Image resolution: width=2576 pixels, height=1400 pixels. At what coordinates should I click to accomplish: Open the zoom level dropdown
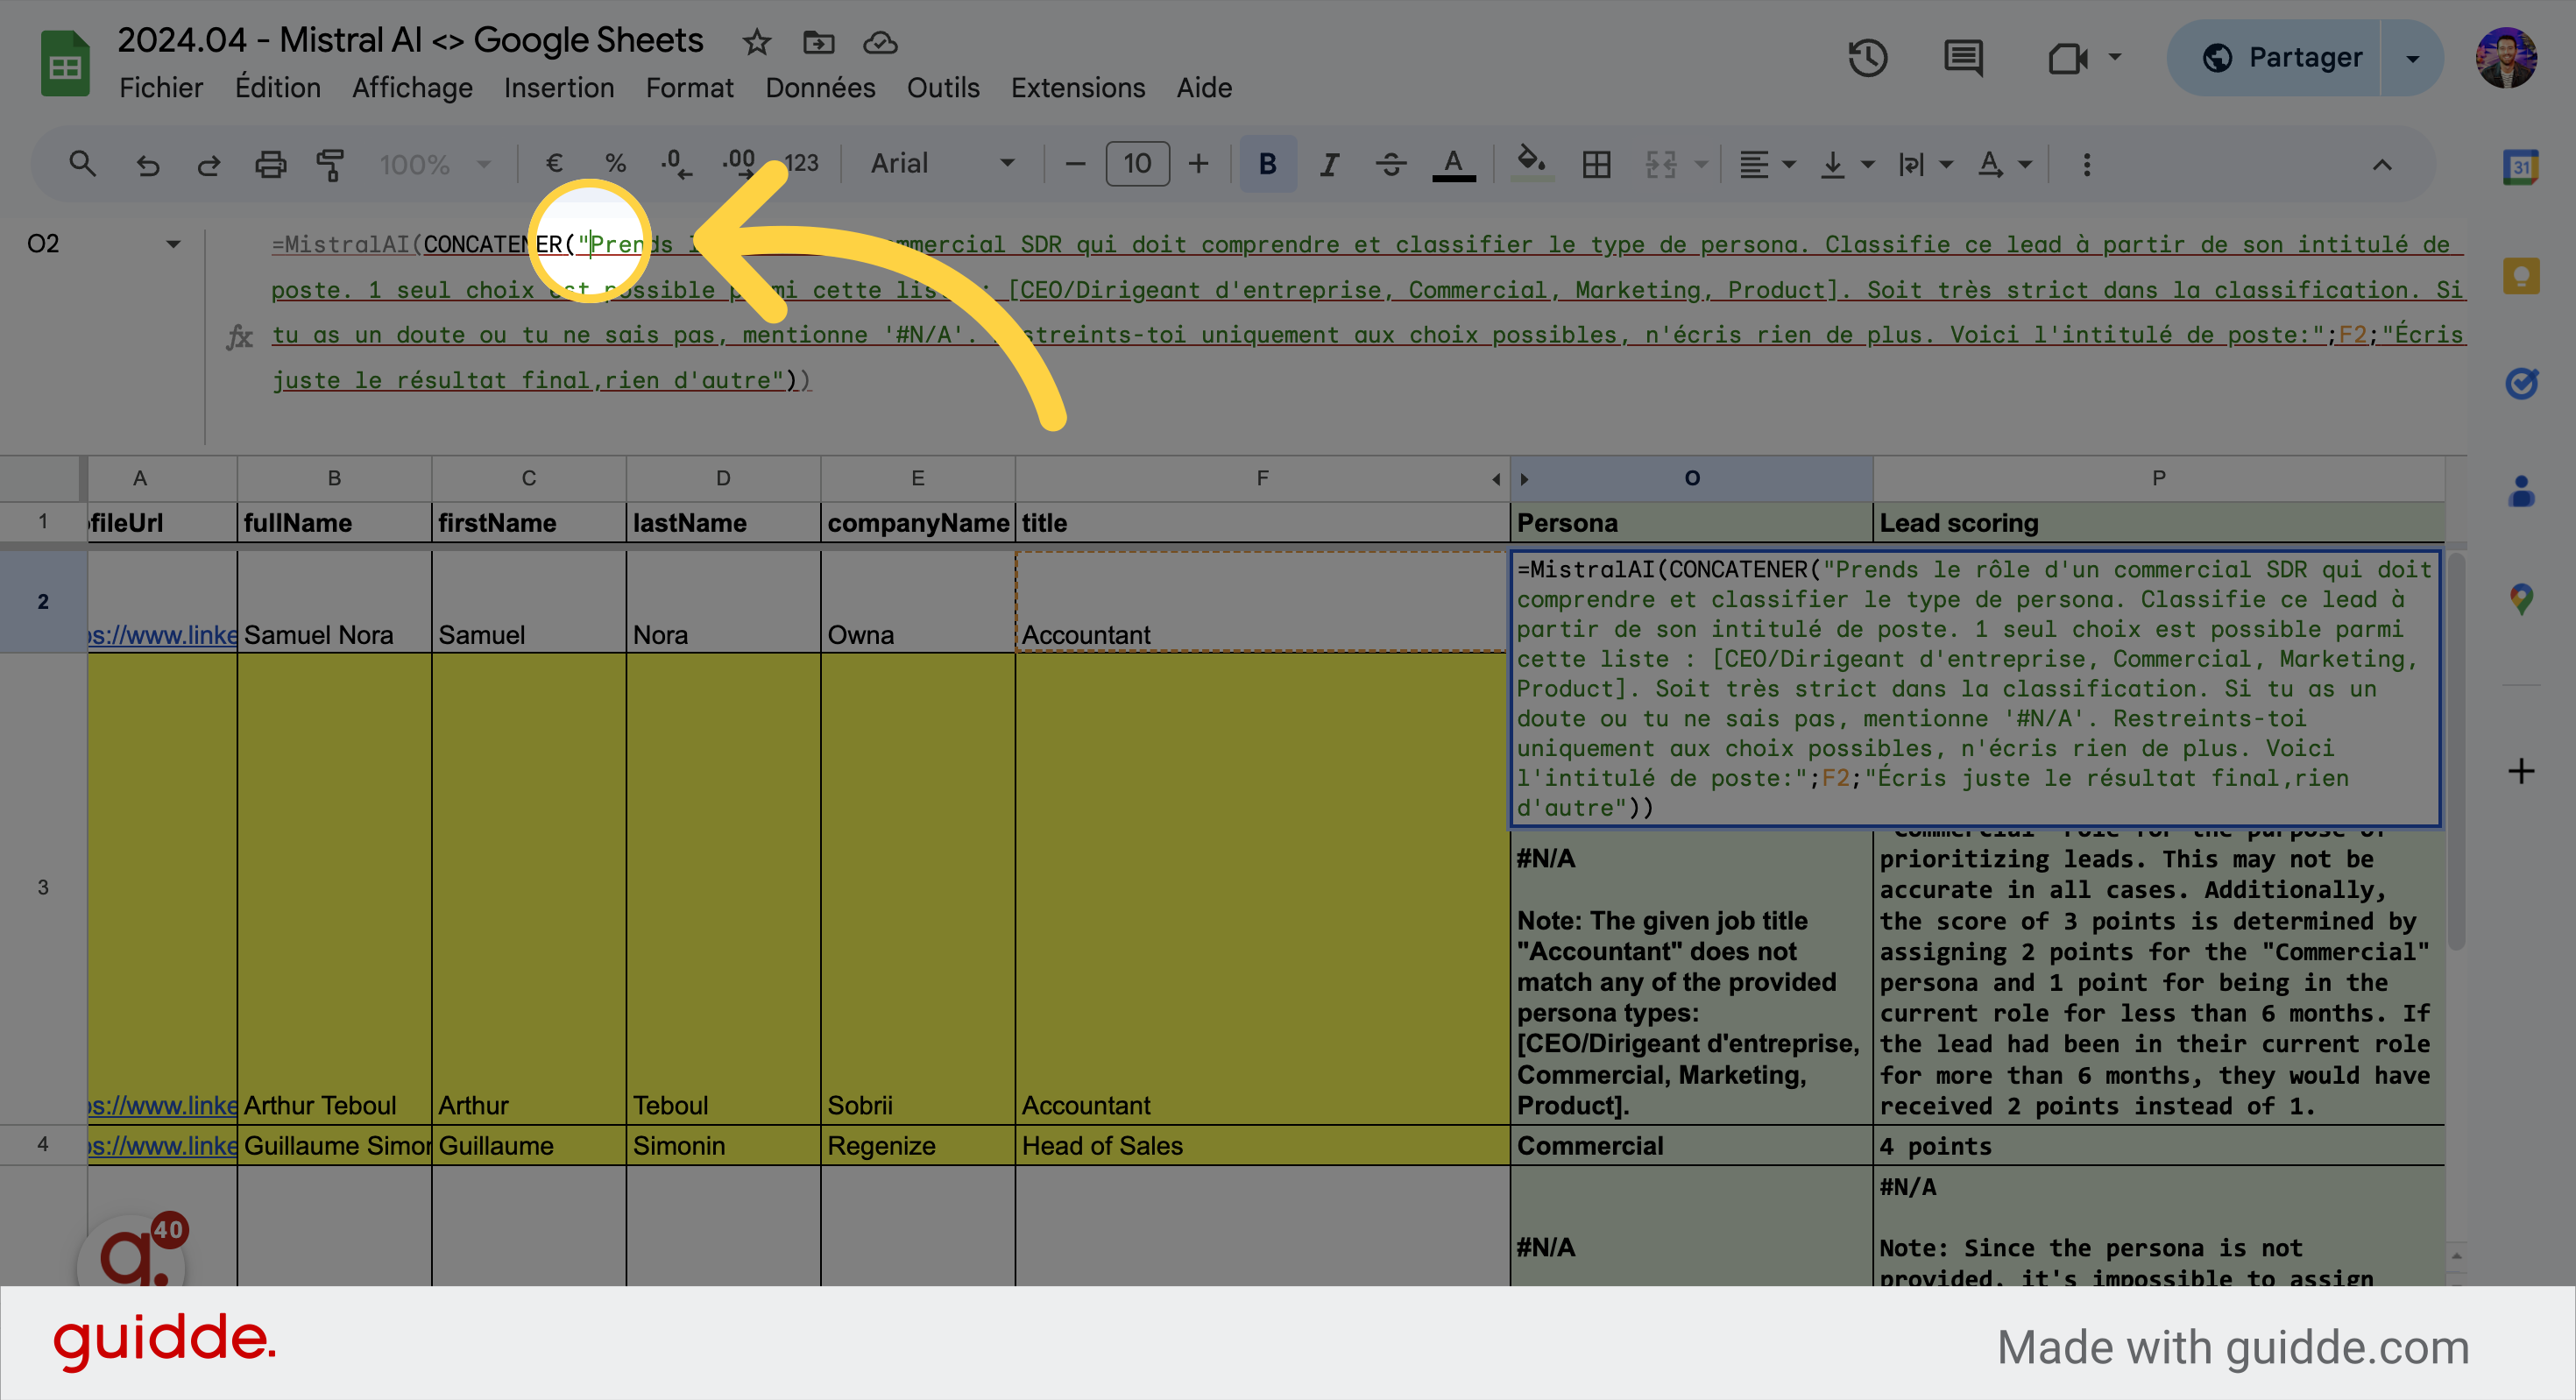tap(434, 163)
